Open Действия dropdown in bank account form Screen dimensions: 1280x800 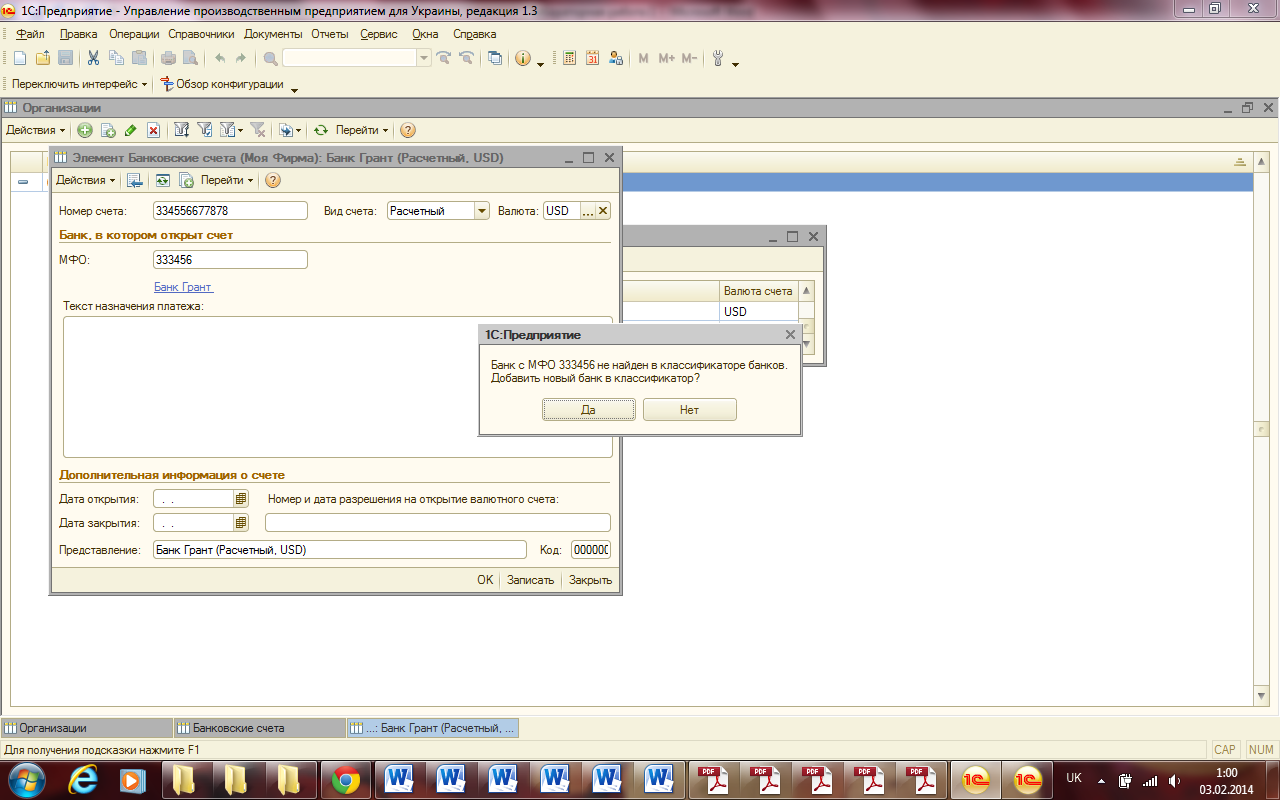coord(86,180)
